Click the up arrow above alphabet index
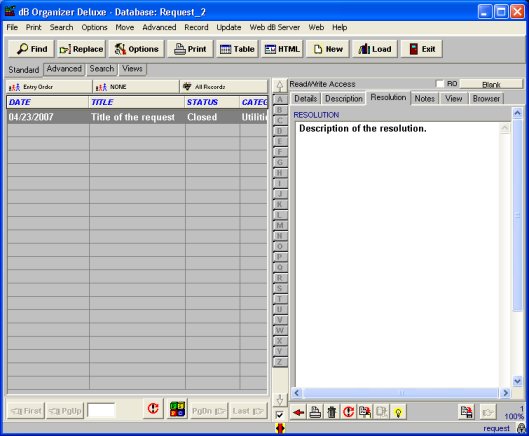 pos(280,86)
